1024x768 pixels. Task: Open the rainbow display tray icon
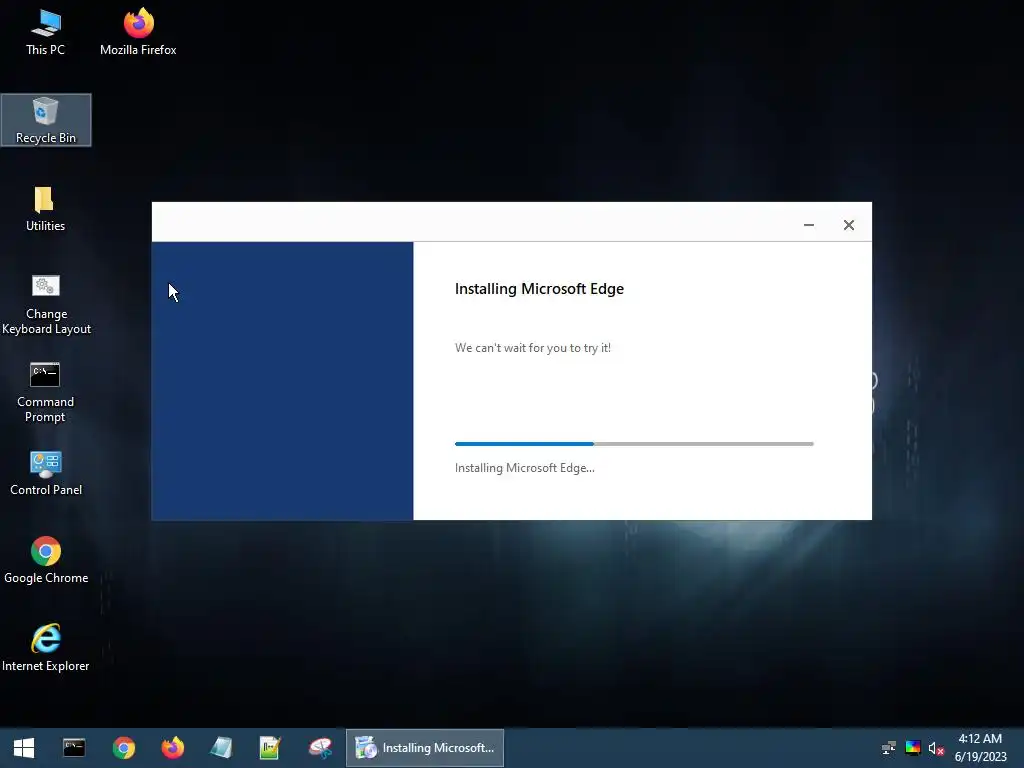(x=913, y=748)
